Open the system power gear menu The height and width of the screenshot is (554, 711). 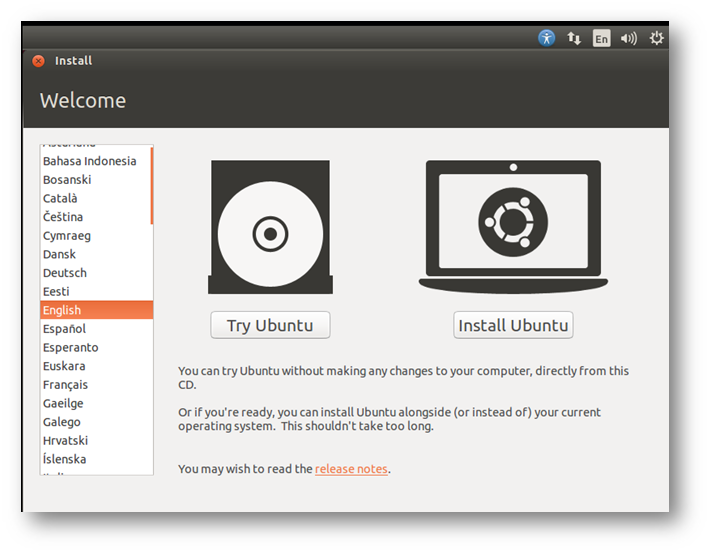(656, 38)
